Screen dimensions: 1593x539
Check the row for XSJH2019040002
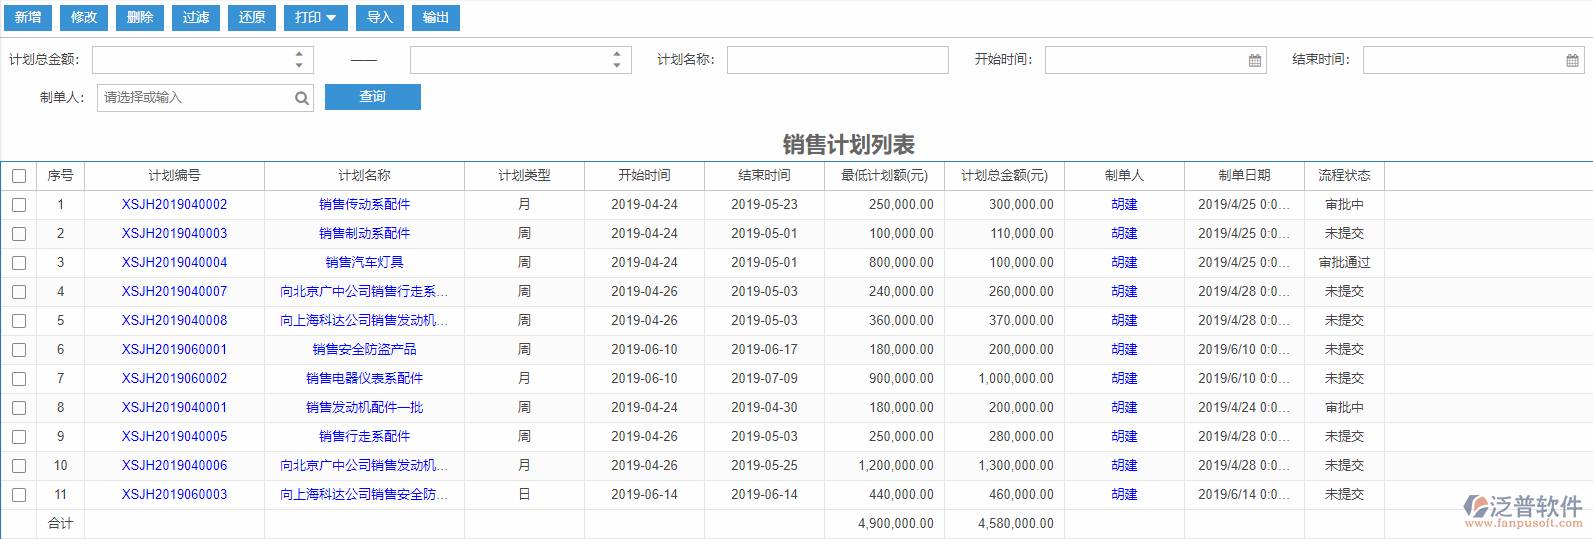tap(19, 205)
